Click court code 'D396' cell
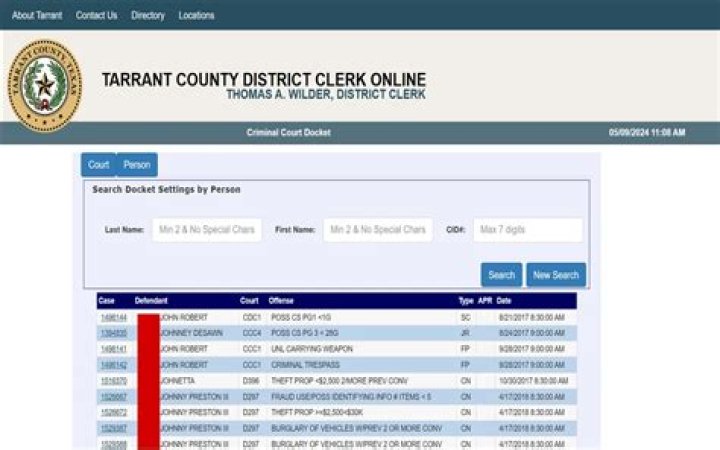This screenshot has width=720, height=450. pyautogui.click(x=251, y=381)
